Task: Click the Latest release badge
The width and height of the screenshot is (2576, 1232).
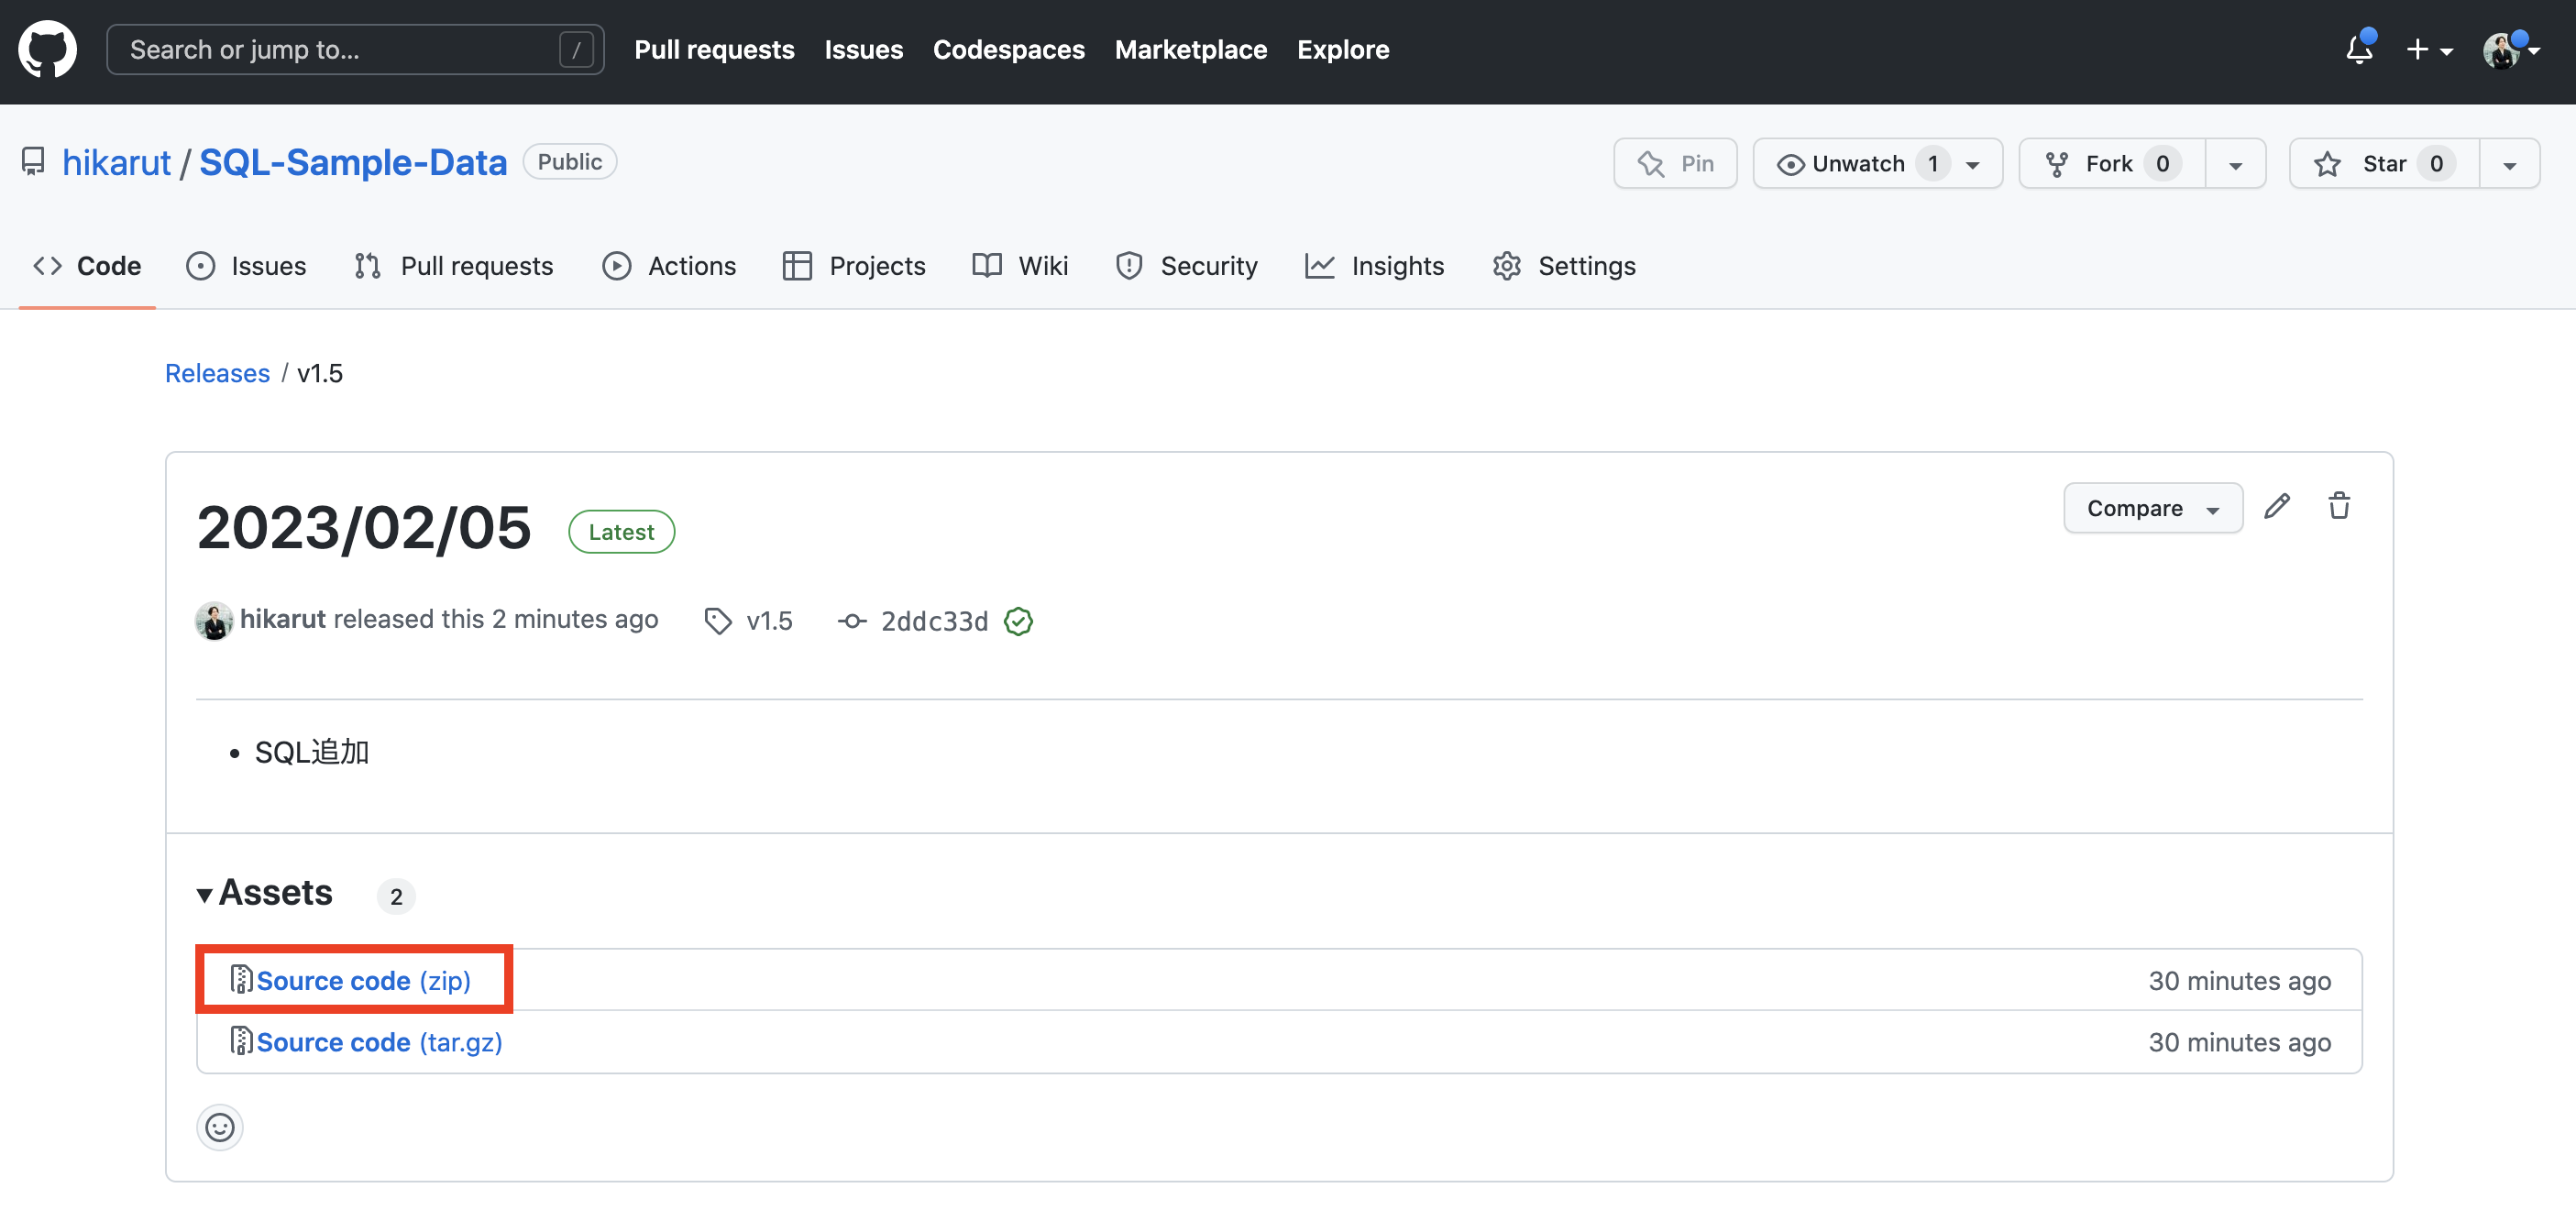Action: click(x=621, y=531)
